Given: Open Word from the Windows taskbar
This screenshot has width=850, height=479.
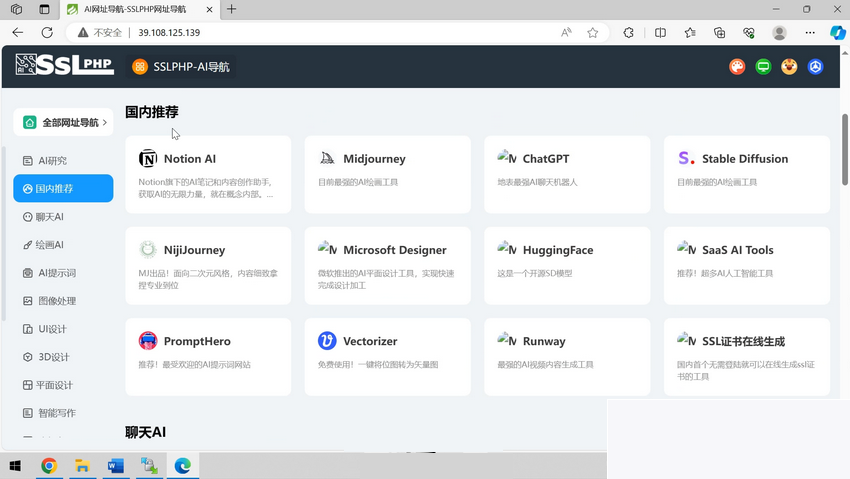Looking at the screenshot, I should (115, 465).
